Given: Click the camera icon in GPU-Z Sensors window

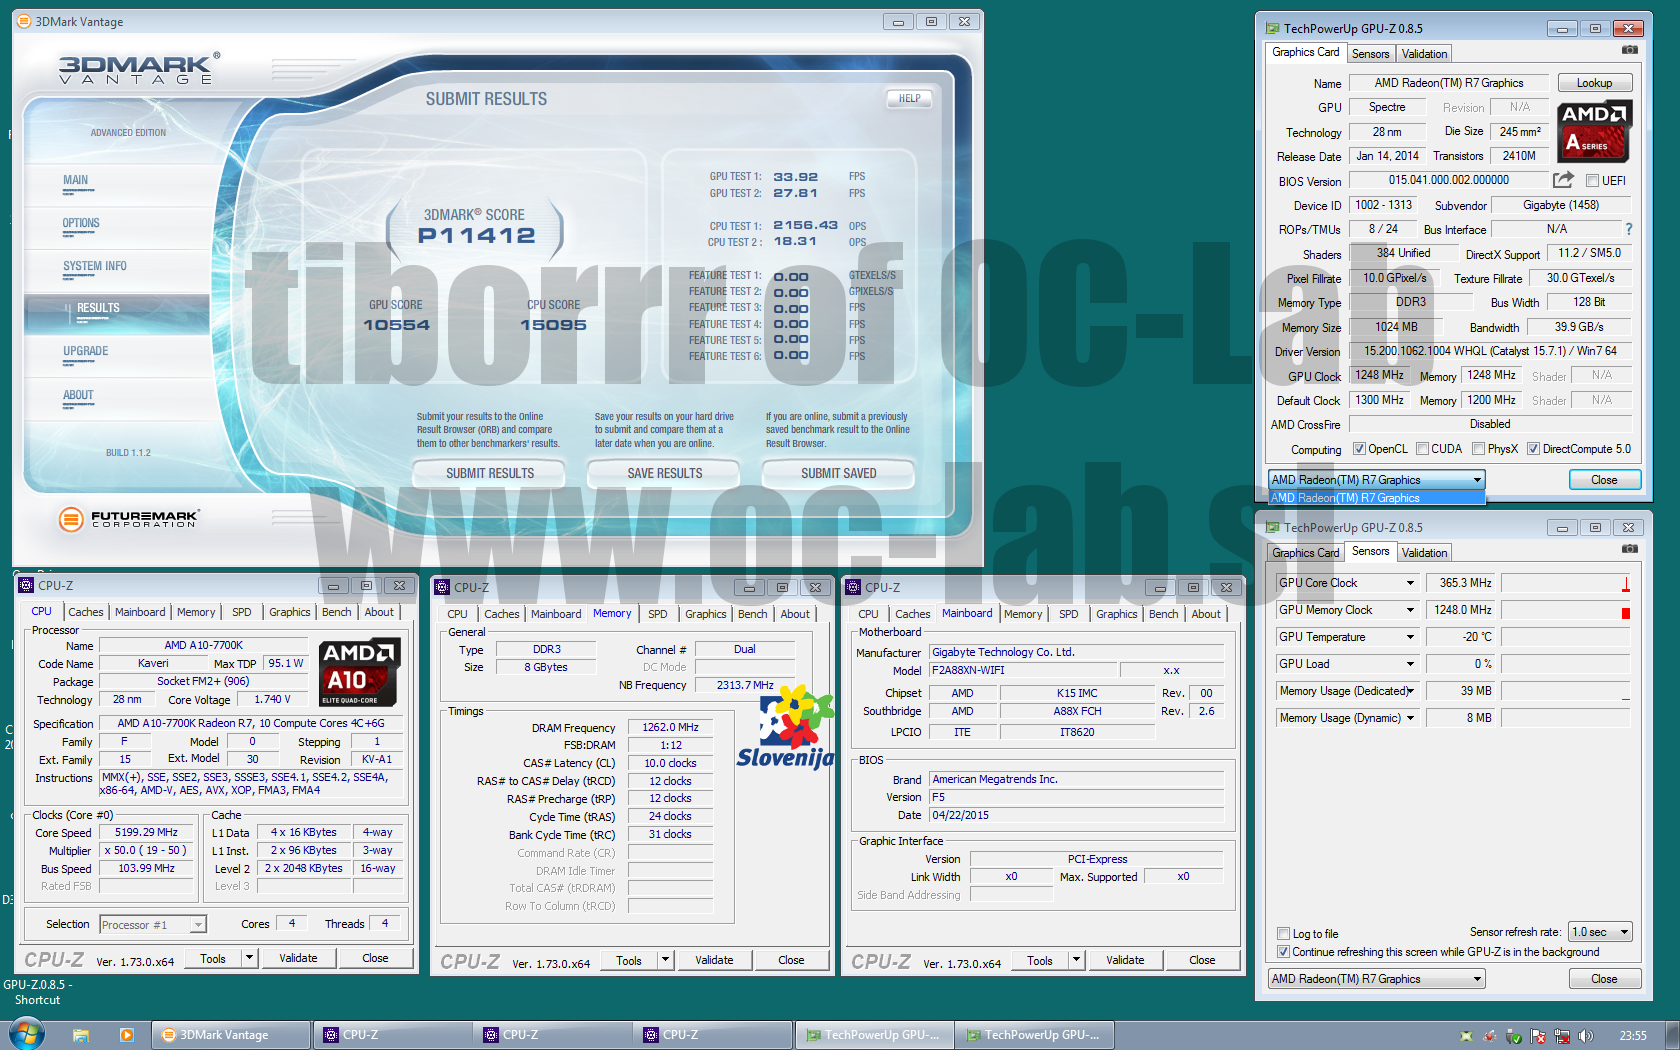Looking at the screenshot, I should tap(1629, 549).
